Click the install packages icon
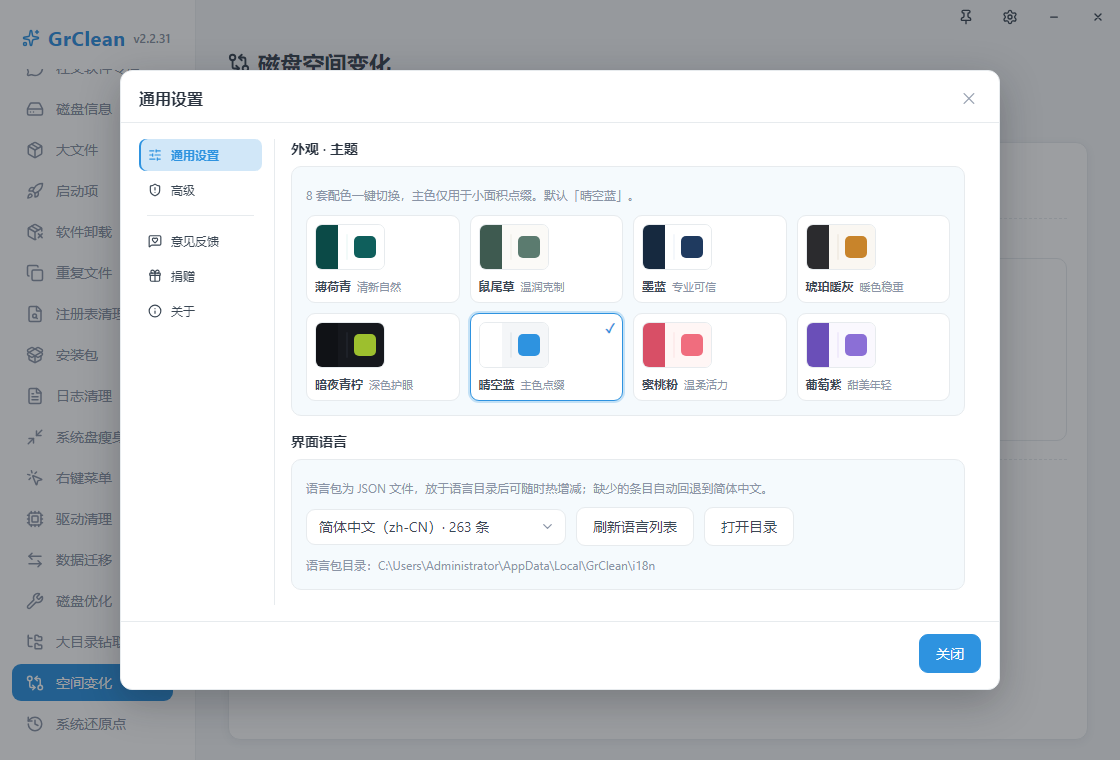 click(35, 355)
